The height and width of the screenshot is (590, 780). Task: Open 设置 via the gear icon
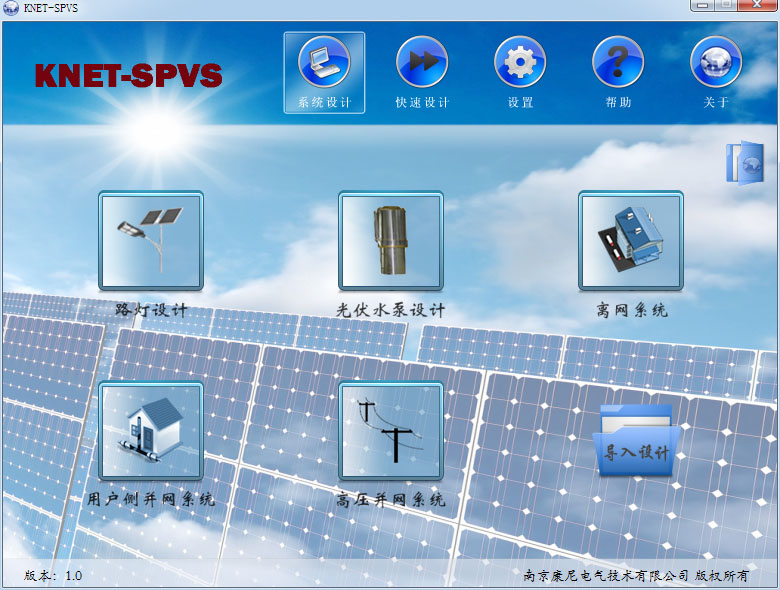[x=520, y=62]
